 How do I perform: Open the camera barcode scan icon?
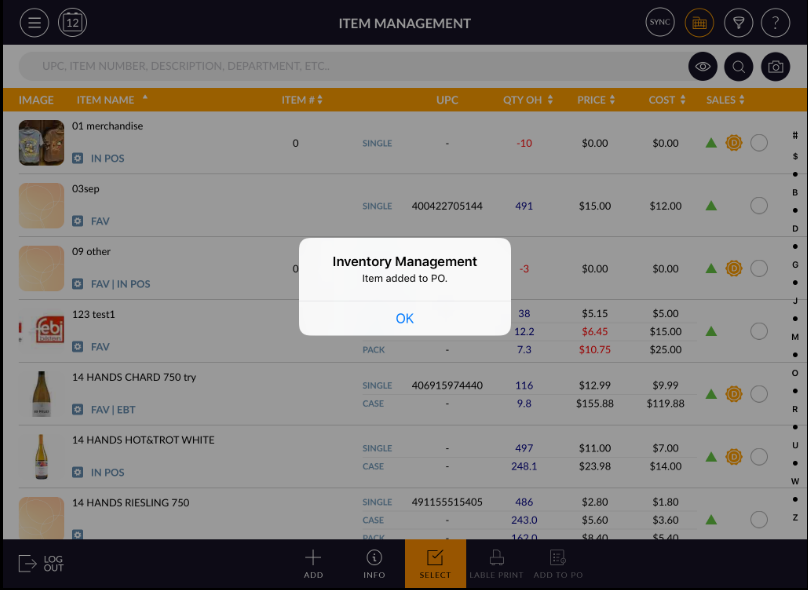(775, 67)
